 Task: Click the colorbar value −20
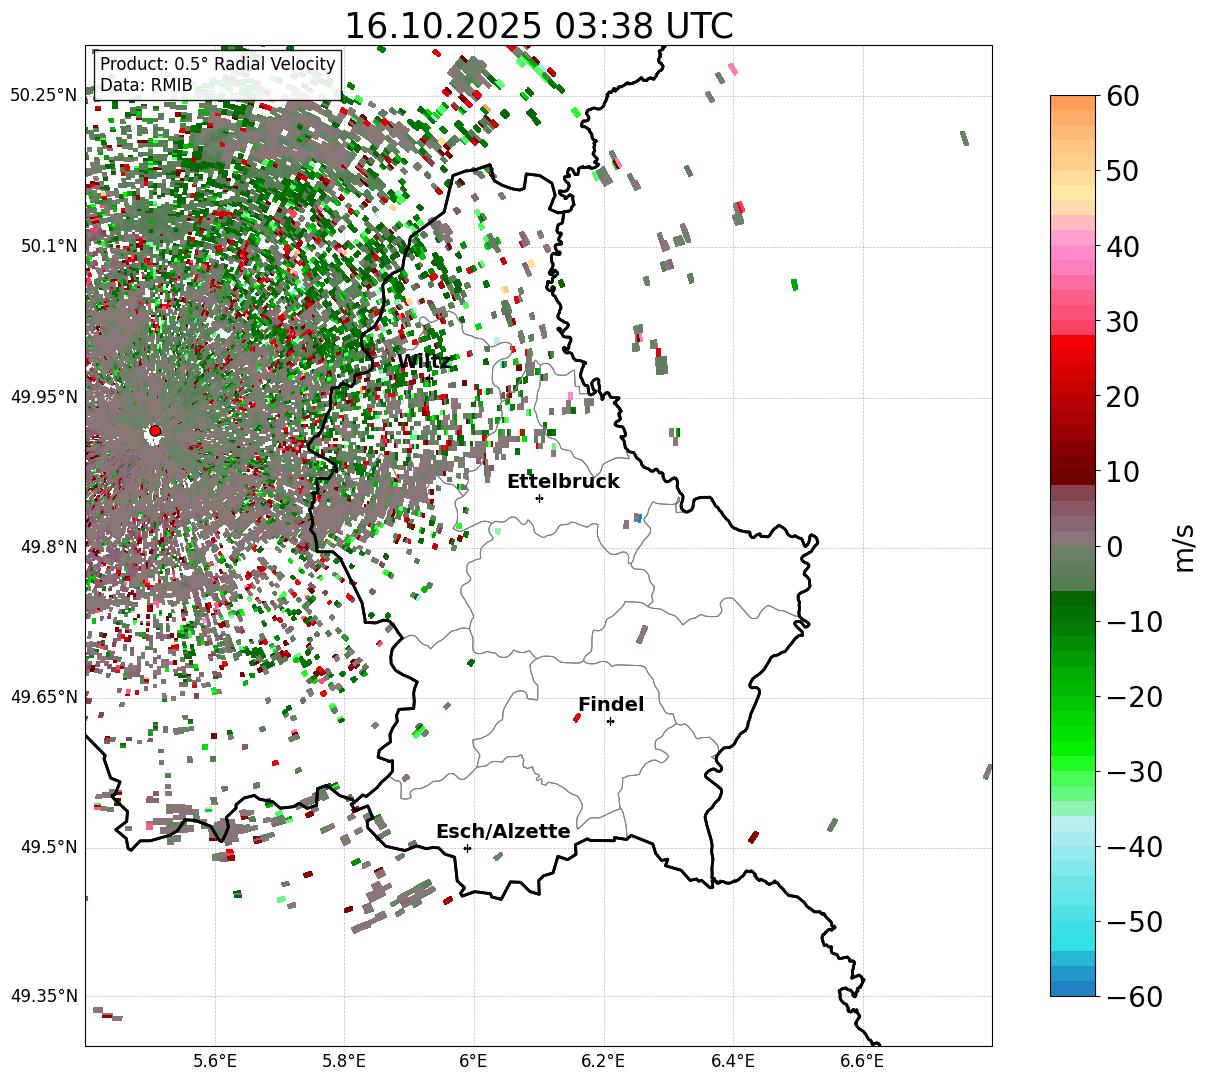pos(1134,697)
